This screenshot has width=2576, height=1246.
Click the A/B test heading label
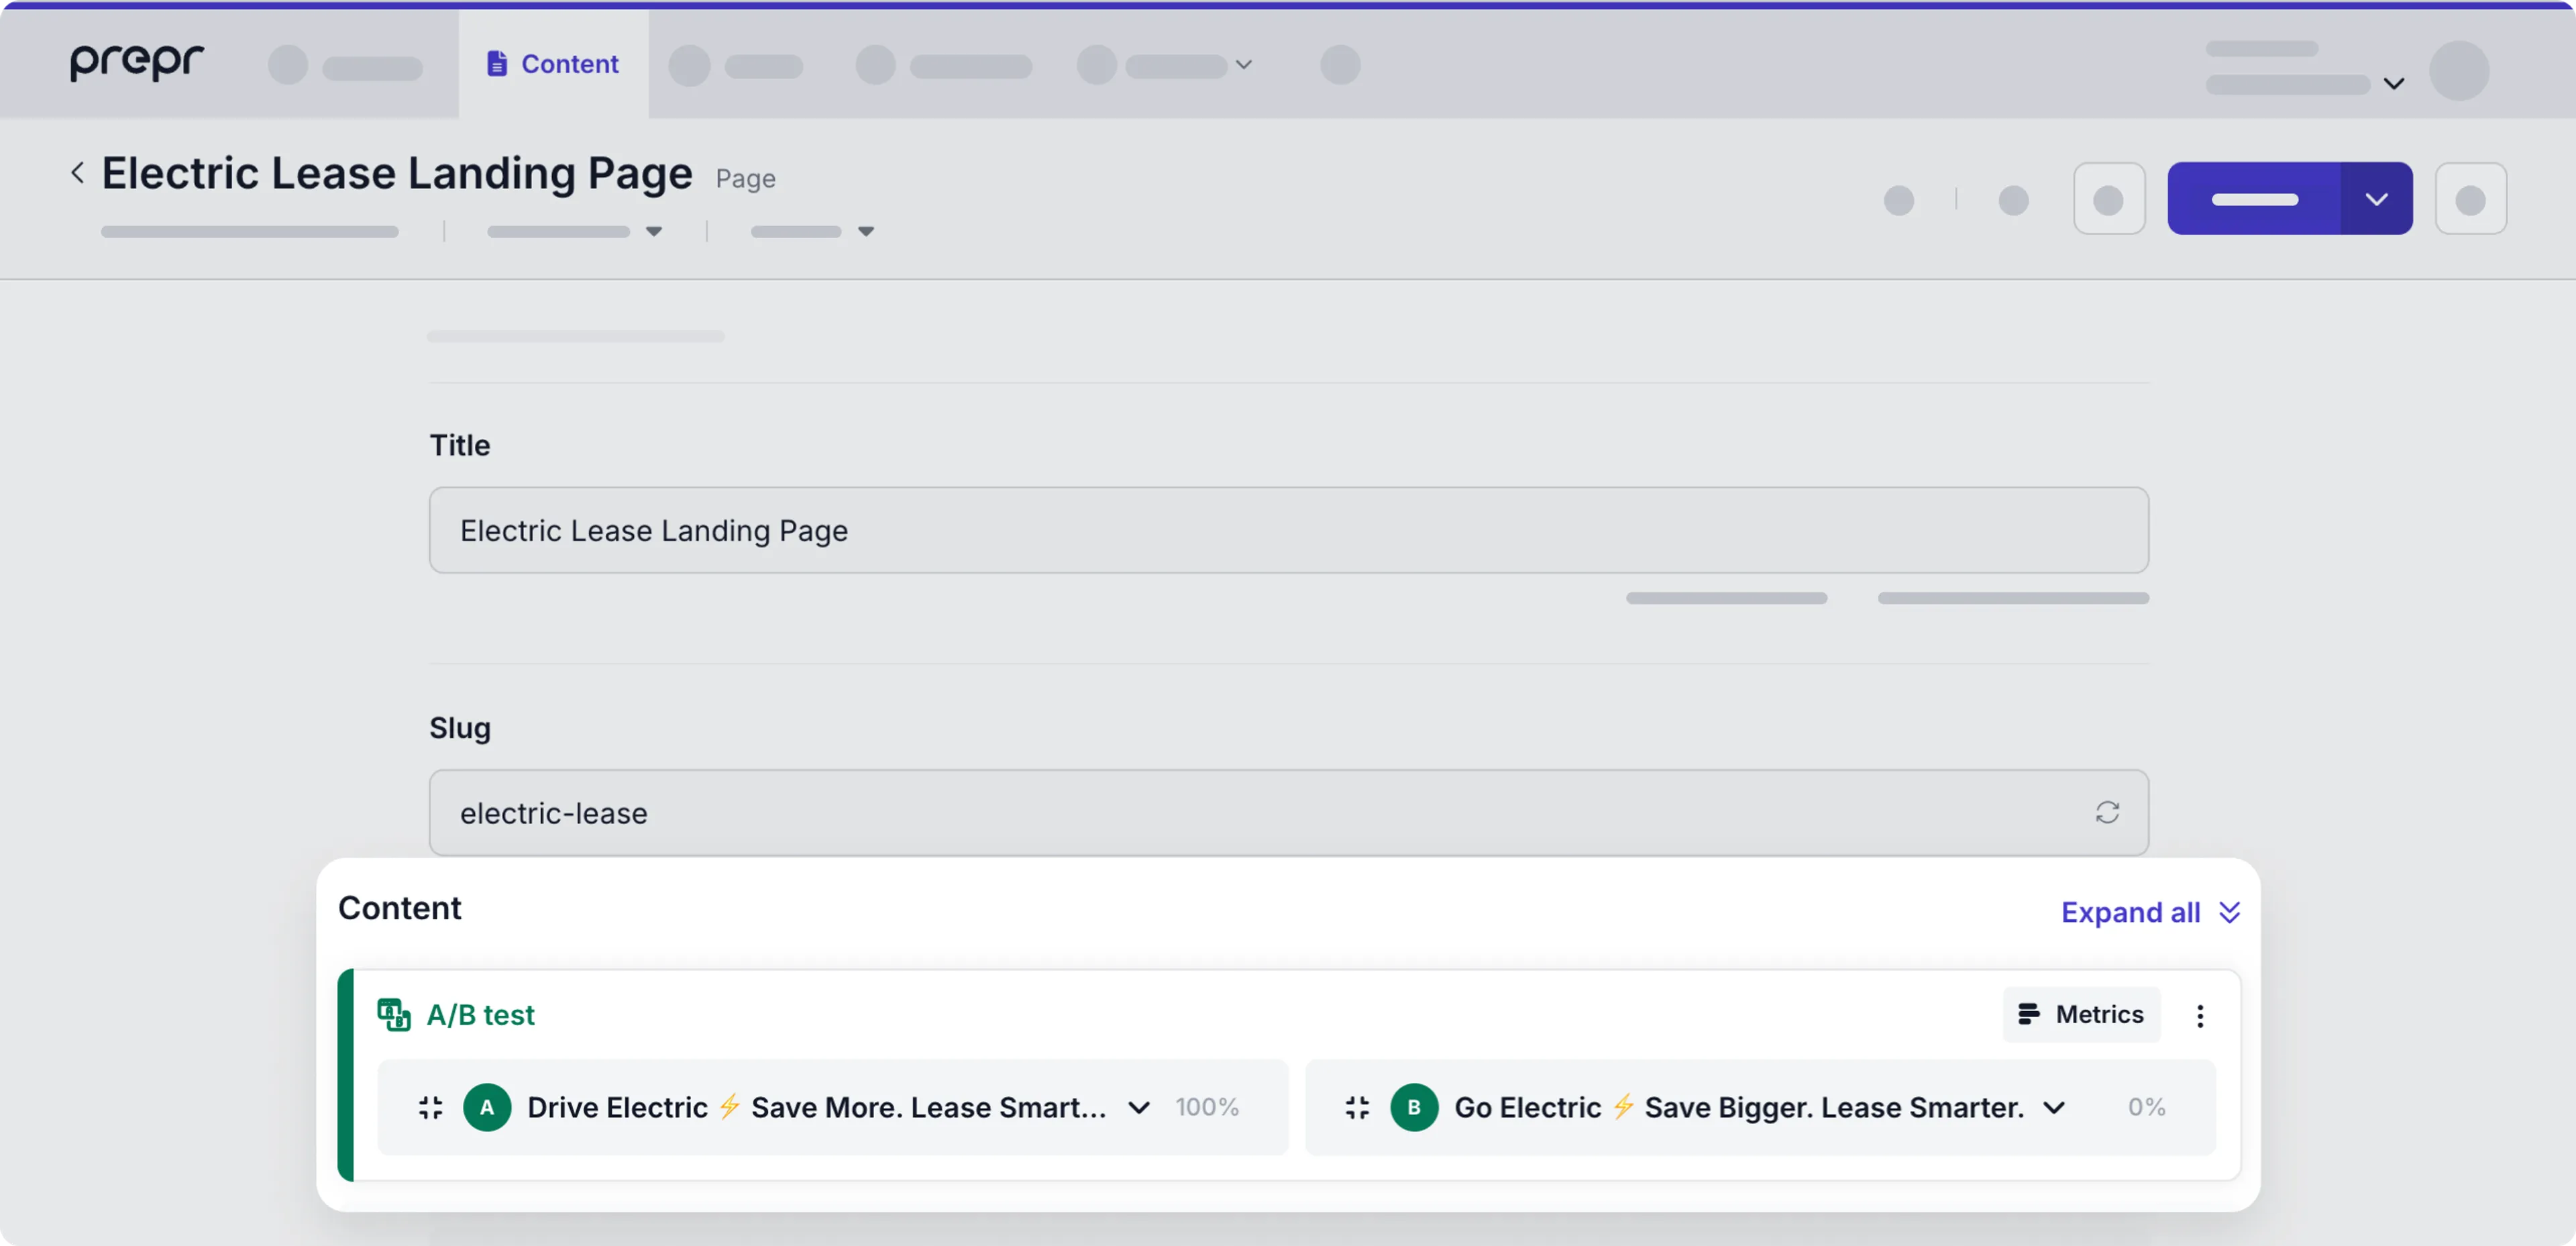click(480, 1015)
